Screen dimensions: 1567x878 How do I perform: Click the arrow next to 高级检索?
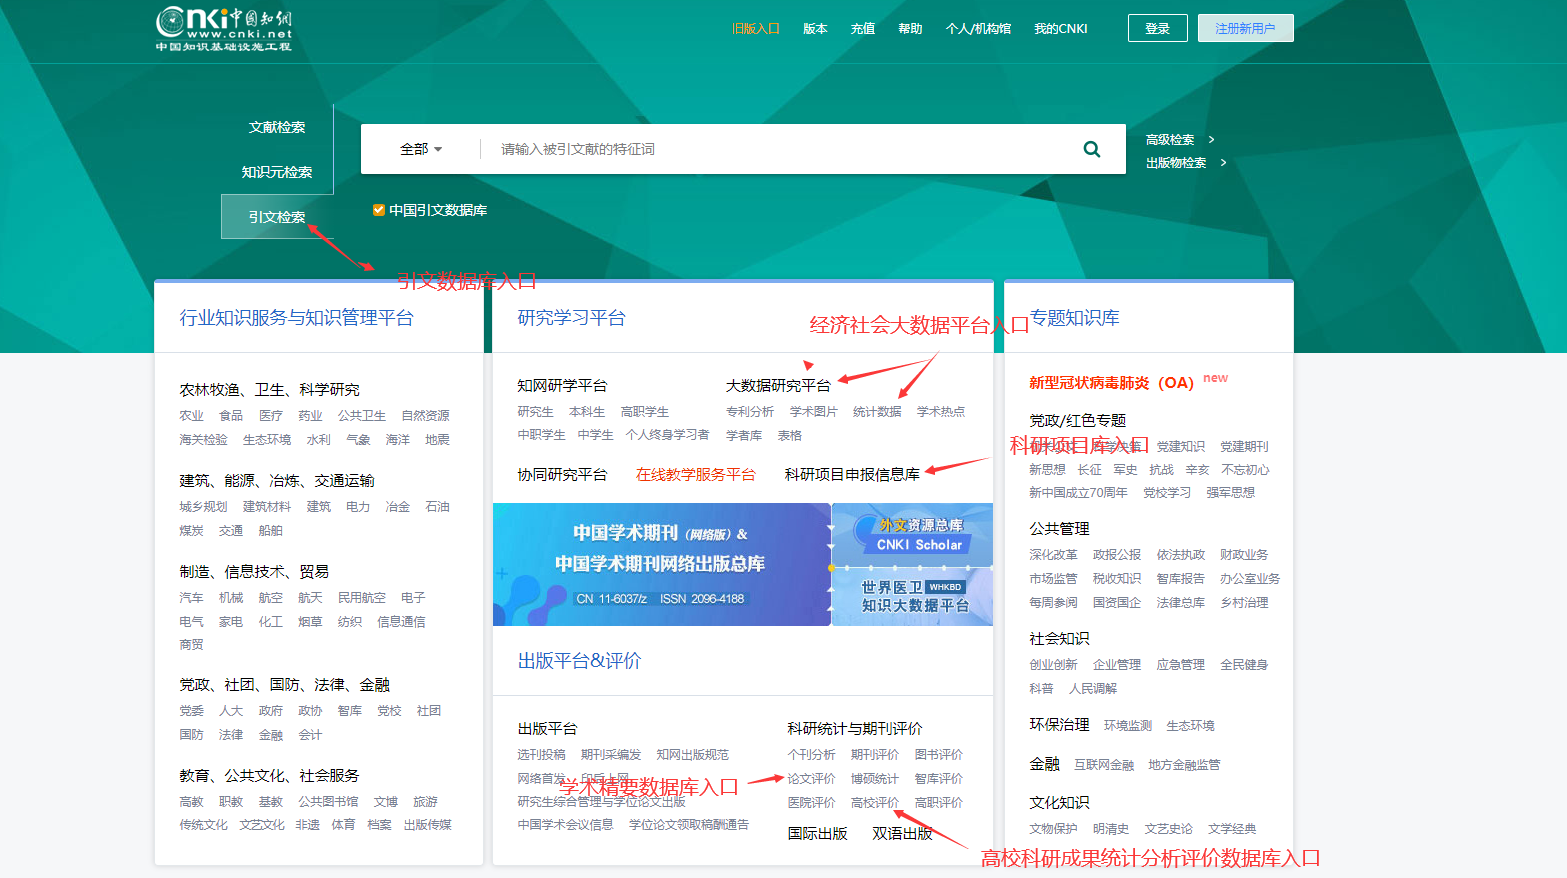pos(1211,140)
